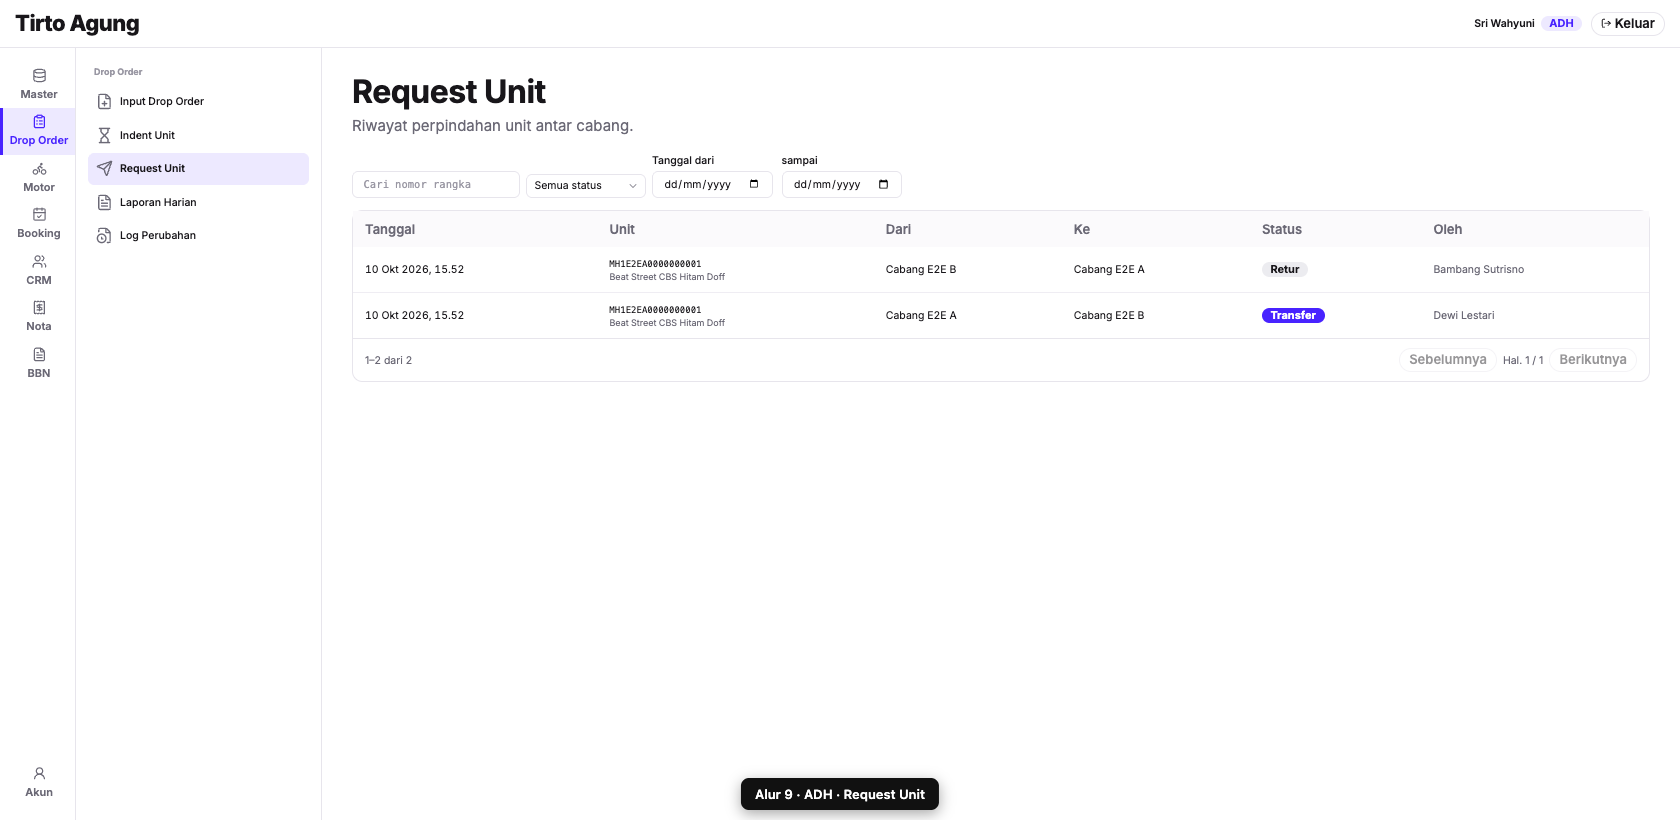Click frame number in the Retur row
Viewport: 1680px width, 820px height.
coord(655,264)
